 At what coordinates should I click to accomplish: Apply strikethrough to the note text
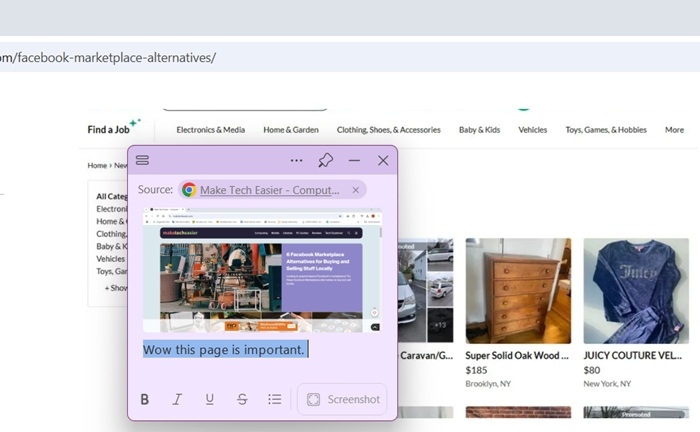[x=242, y=399]
